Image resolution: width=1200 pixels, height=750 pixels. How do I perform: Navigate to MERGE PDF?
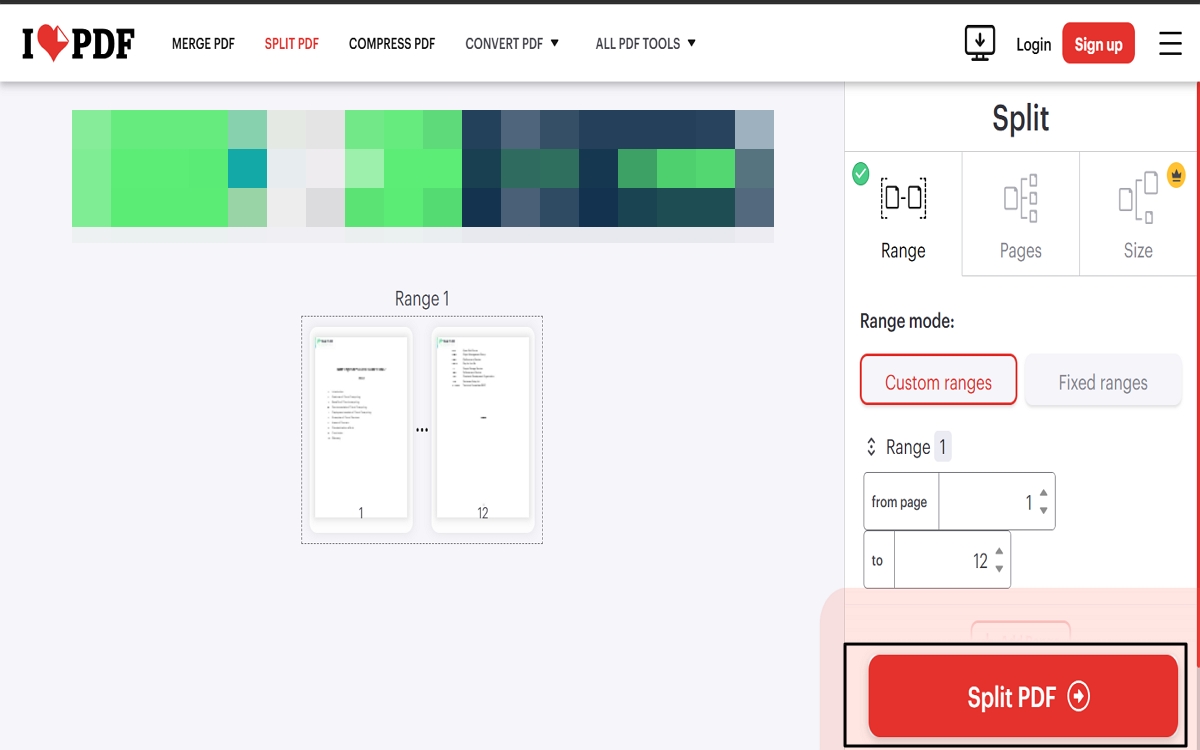203,43
